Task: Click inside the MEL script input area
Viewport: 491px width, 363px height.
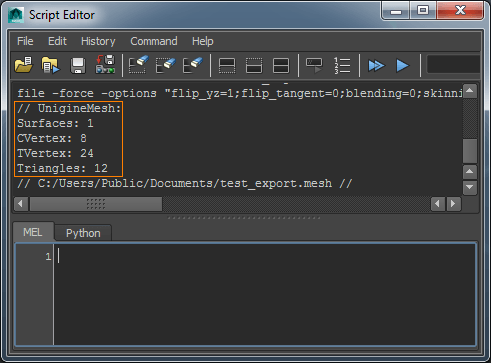Action: pyautogui.click(x=265, y=294)
